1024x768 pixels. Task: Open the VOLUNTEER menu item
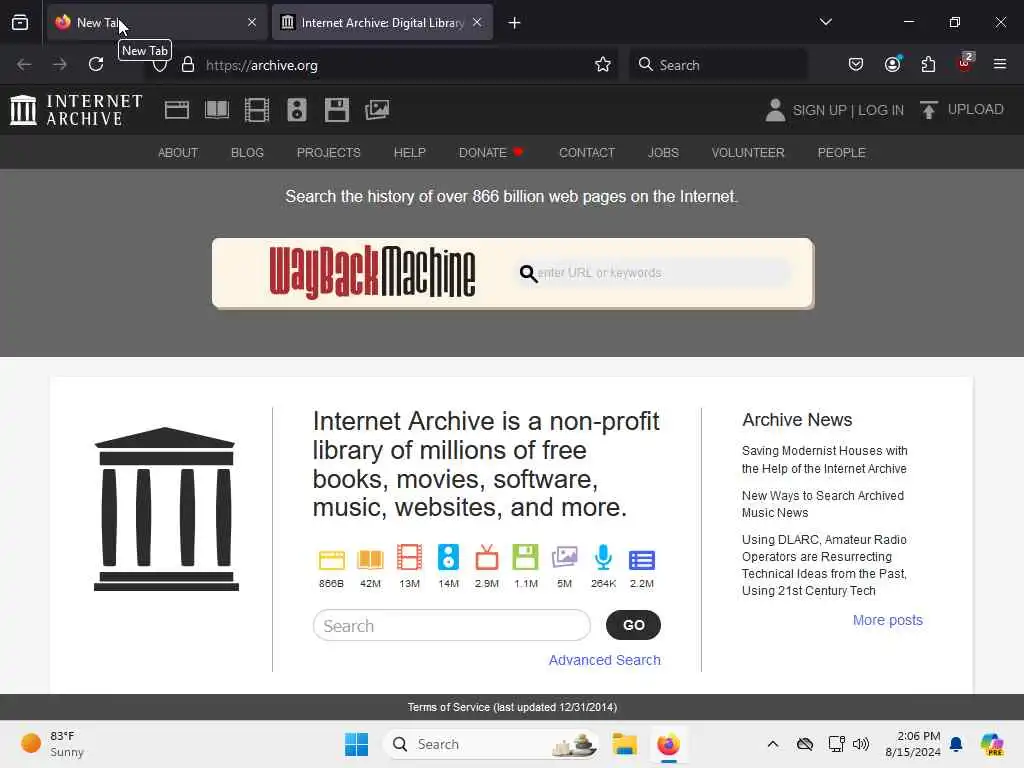(748, 153)
